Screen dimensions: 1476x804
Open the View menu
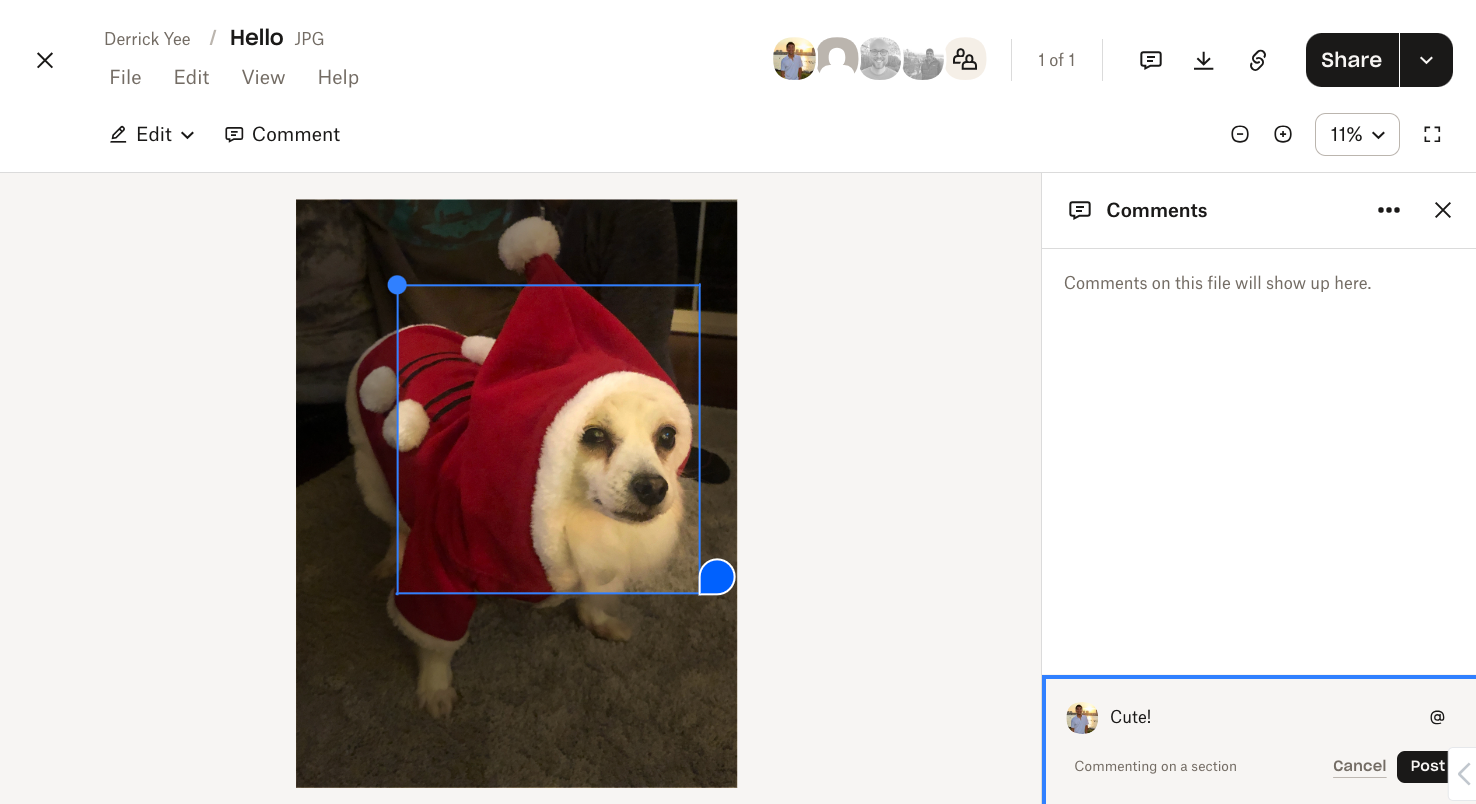pyautogui.click(x=263, y=78)
